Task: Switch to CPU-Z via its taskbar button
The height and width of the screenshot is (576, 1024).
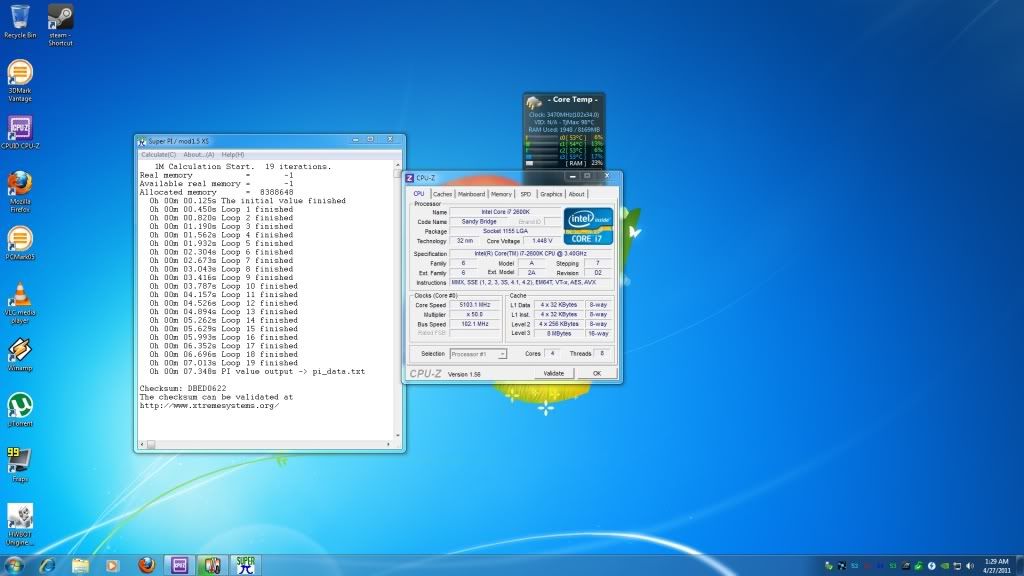Action: [180, 565]
